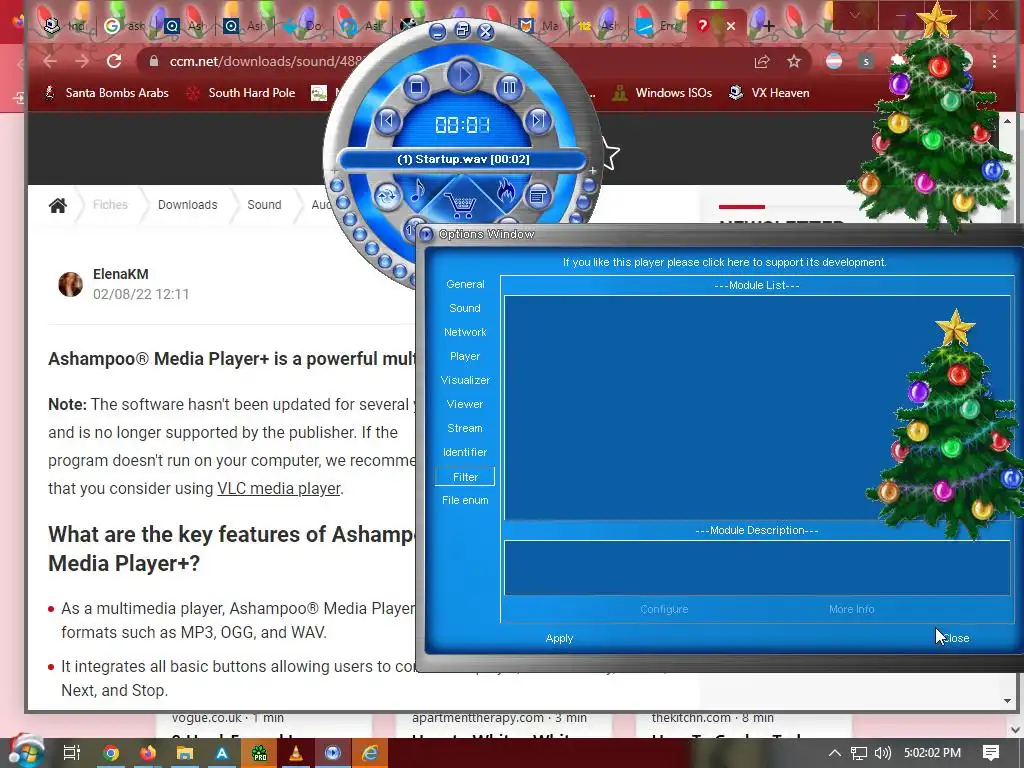Click the player time counter display
This screenshot has height=768, width=1024.
(462, 125)
